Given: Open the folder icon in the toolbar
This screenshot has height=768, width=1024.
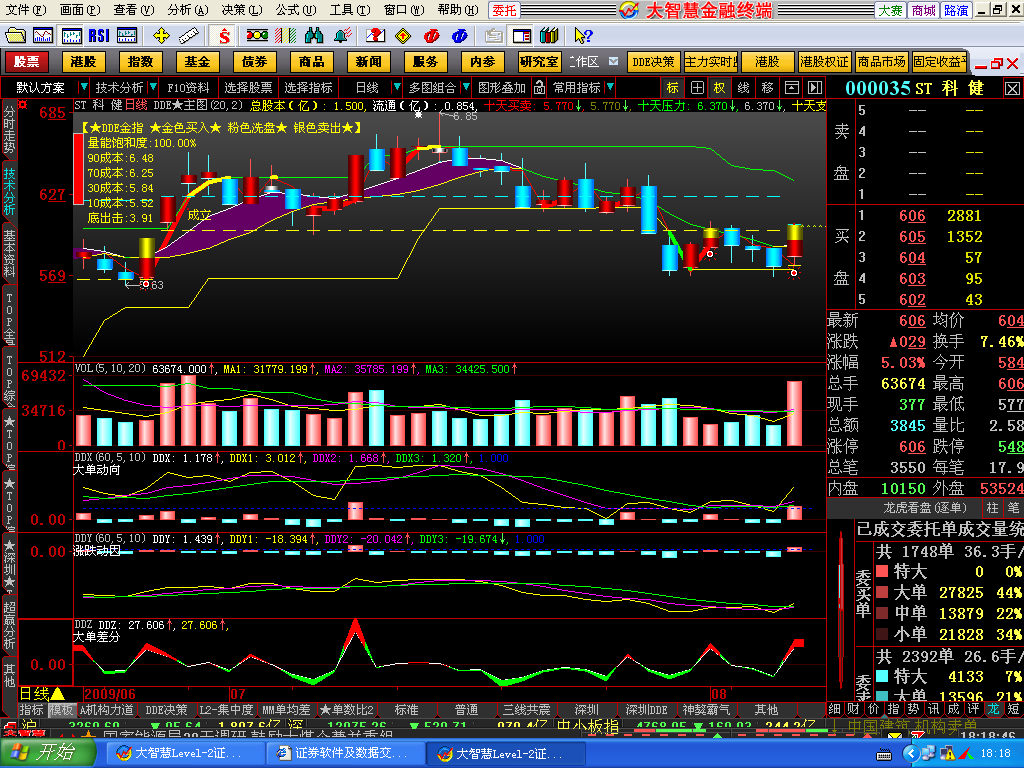Looking at the screenshot, I should click(x=15, y=35).
